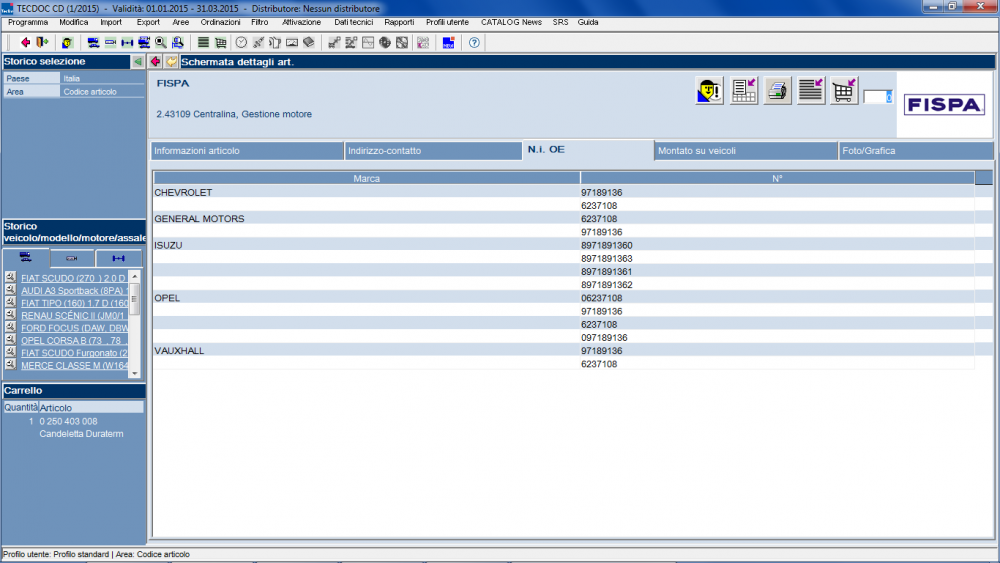
Task: Open OPEL CORSA B history link
Action: click(x=75, y=340)
